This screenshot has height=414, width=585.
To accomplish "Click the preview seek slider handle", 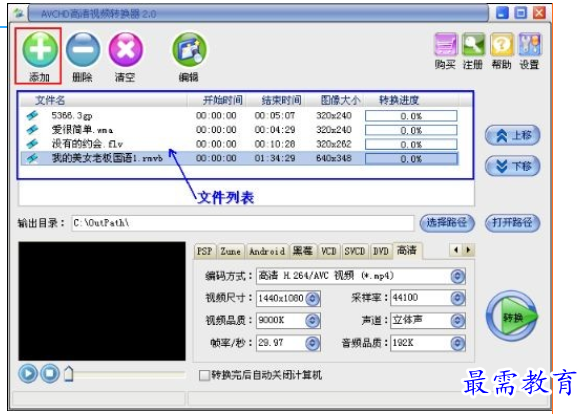I will click(x=68, y=374).
